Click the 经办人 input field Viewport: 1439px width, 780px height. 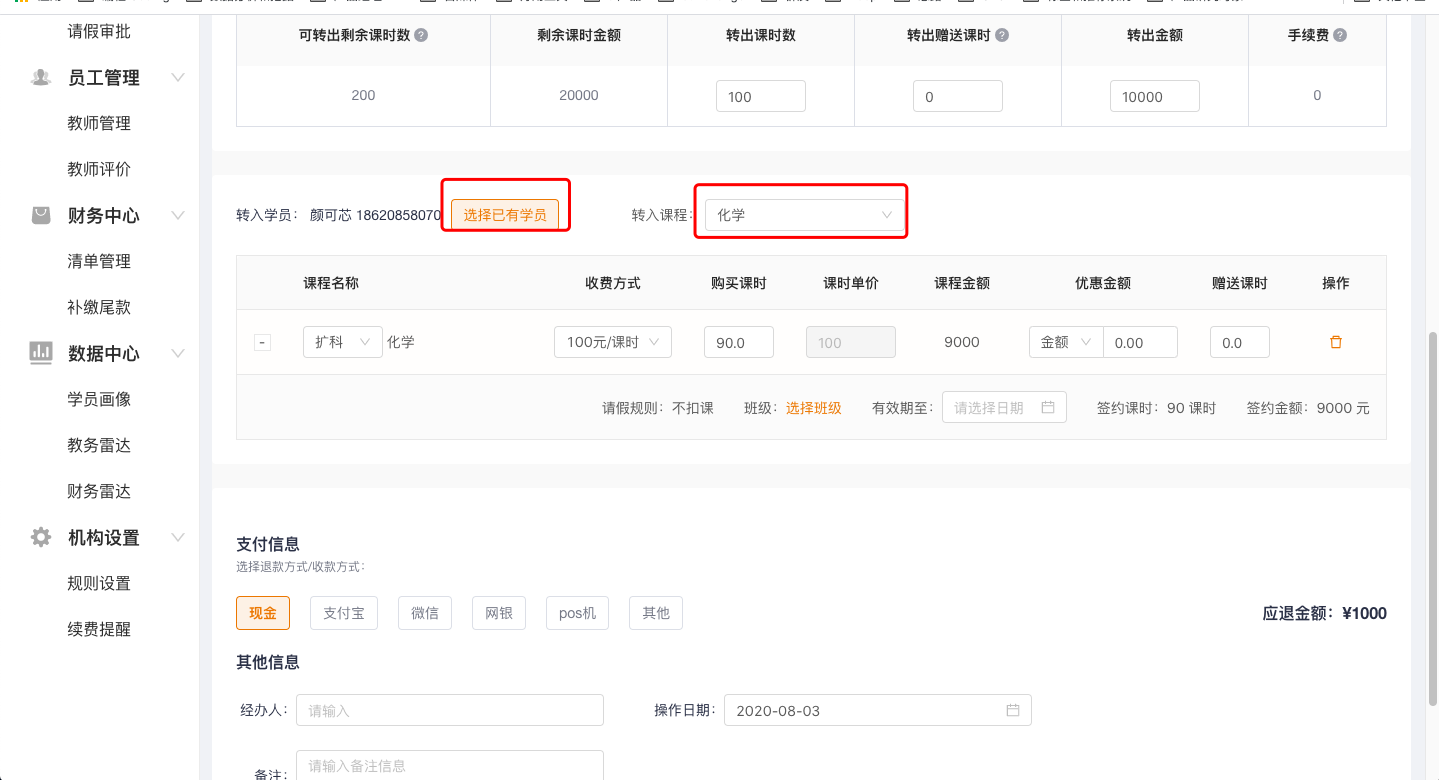pyautogui.click(x=450, y=711)
